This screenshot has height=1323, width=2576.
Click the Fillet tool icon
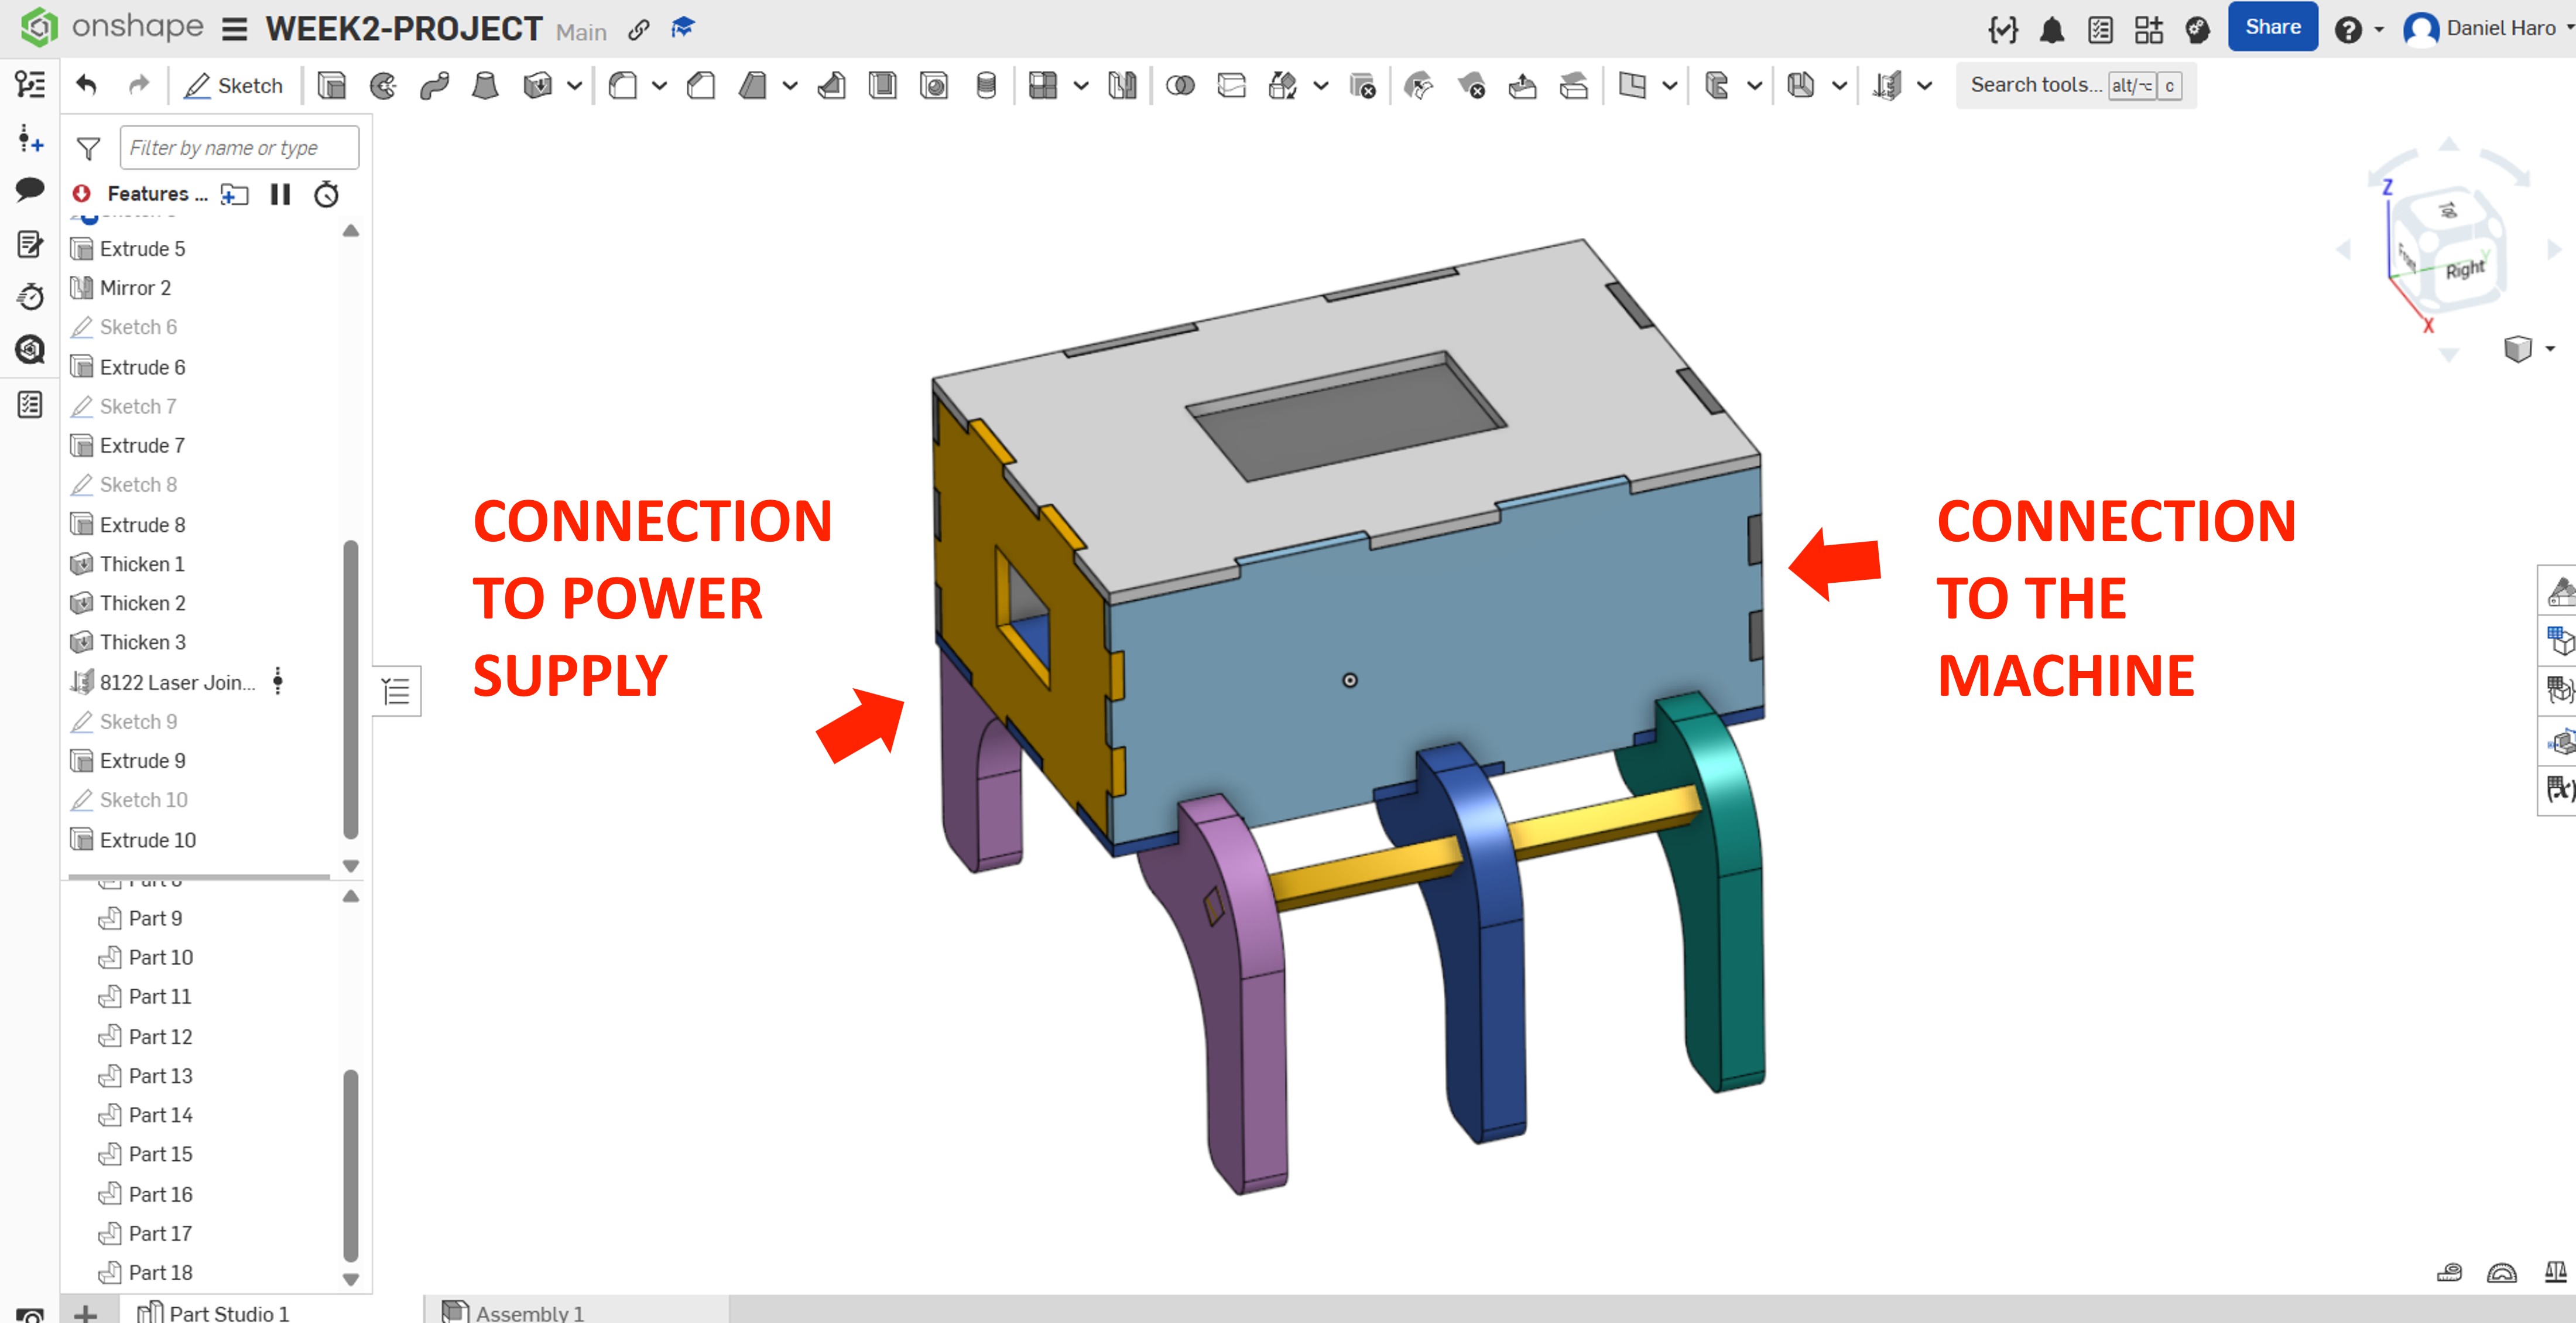pyautogui.click(x=623, y=86)
